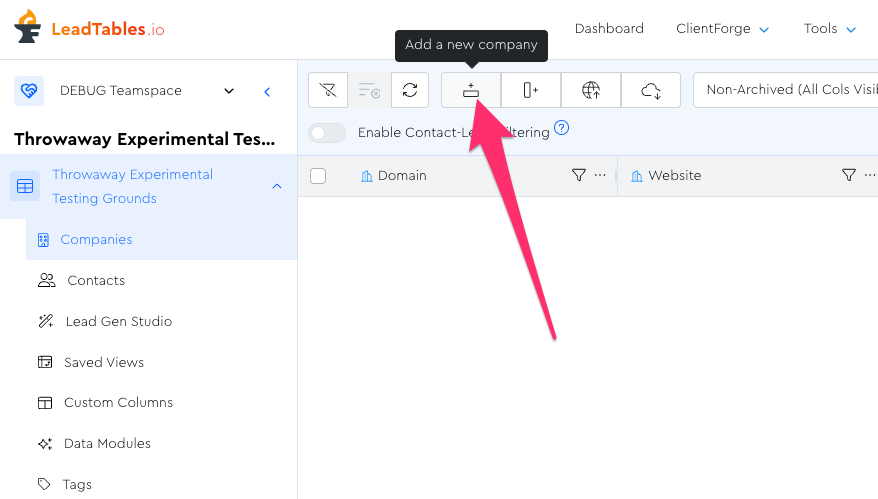
Task: Collapse Throwaway Experimental Testing Grounds section
Action: pos(277,186)
